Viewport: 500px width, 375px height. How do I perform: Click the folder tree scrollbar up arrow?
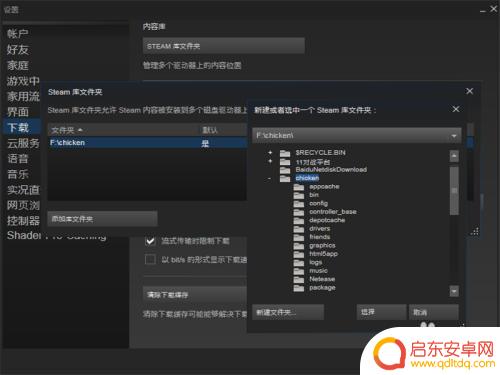pyautogui.click(x=454, y=156)
